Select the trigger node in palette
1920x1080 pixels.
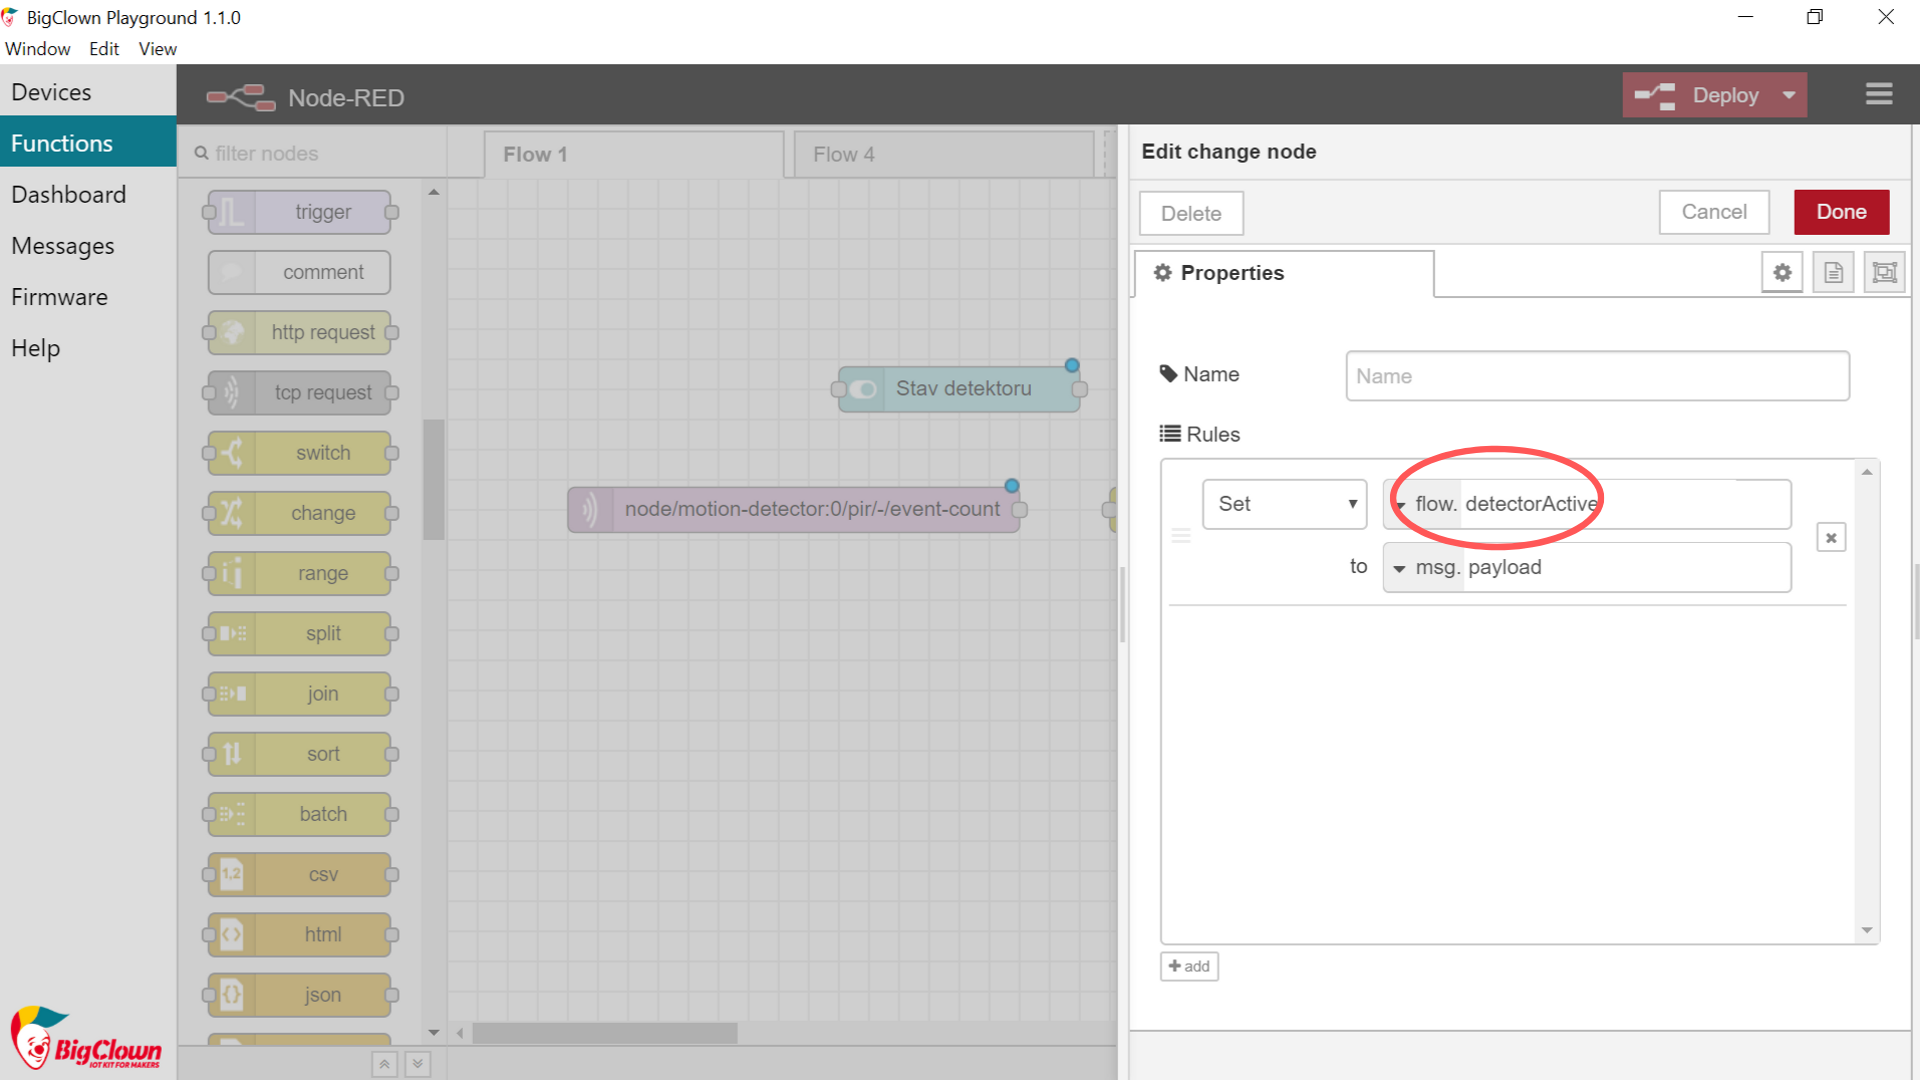(x=299, y=212)
